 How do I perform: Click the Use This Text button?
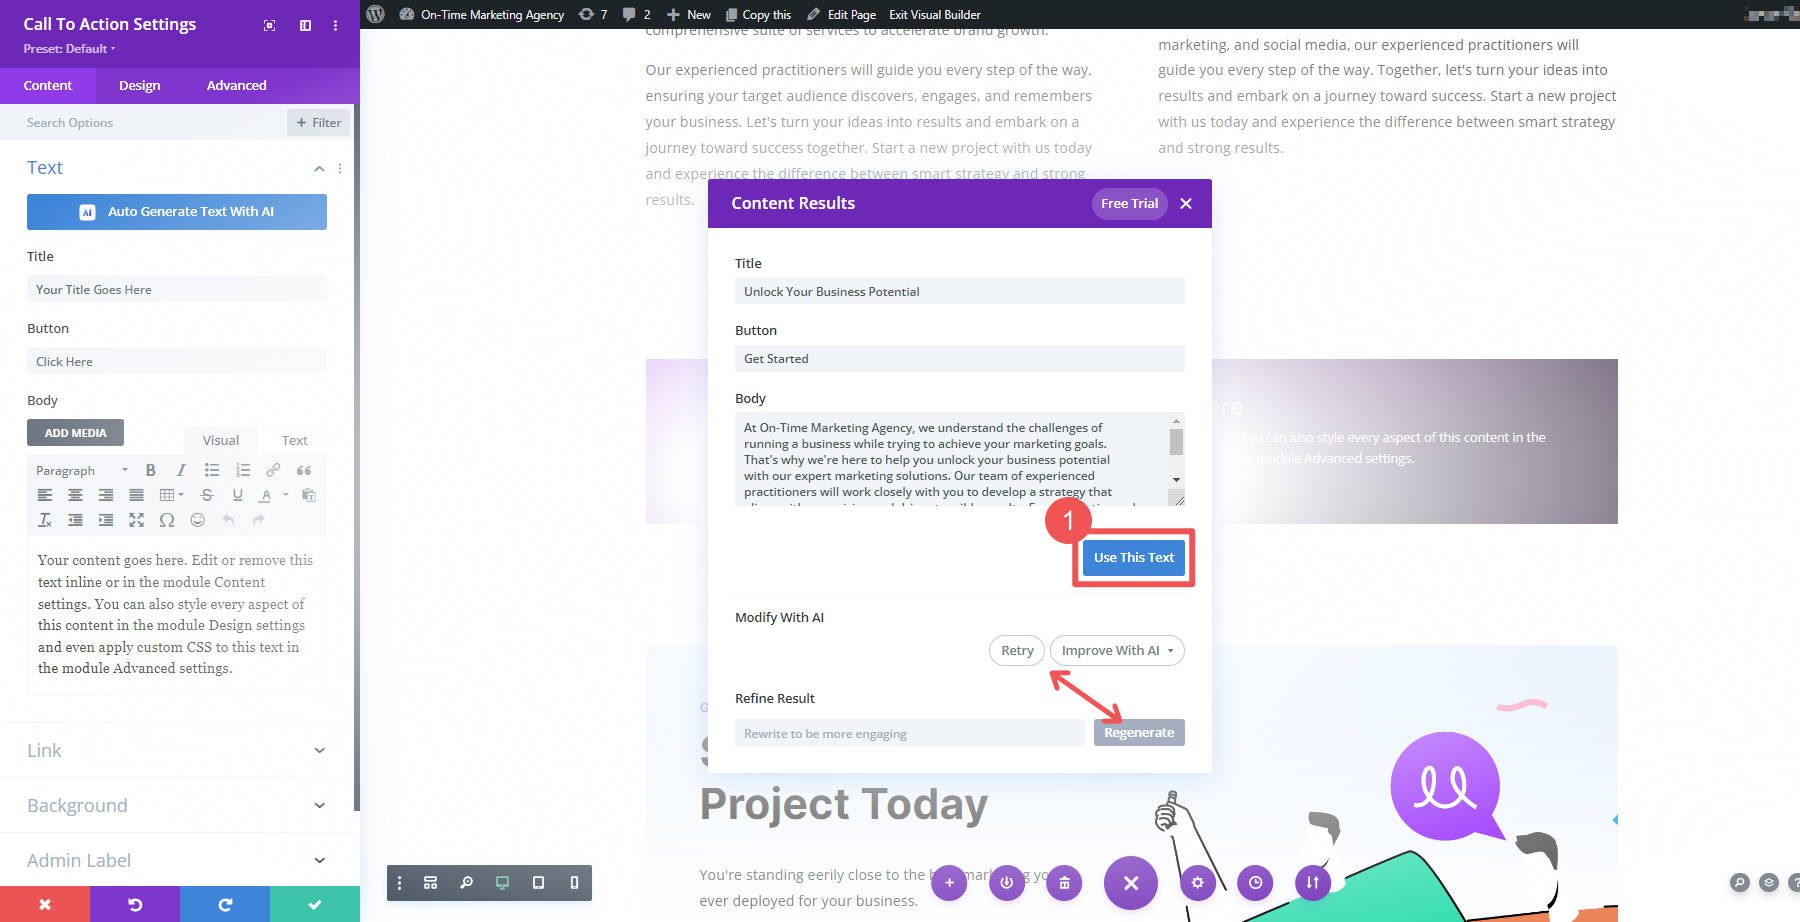pos(1133,557)
